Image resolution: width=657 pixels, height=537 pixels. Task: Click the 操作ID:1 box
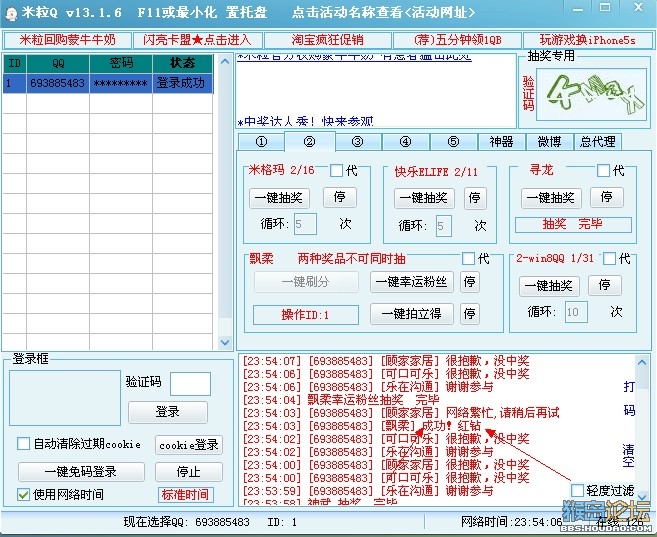point(305,315)
